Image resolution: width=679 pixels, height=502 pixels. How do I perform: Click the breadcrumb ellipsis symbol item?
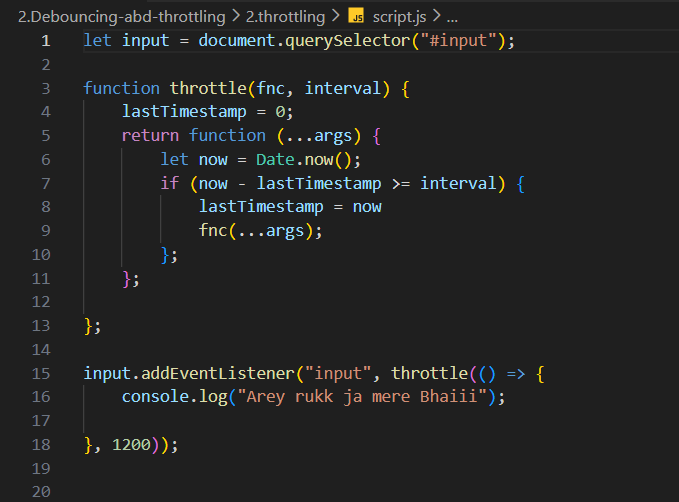452,18
